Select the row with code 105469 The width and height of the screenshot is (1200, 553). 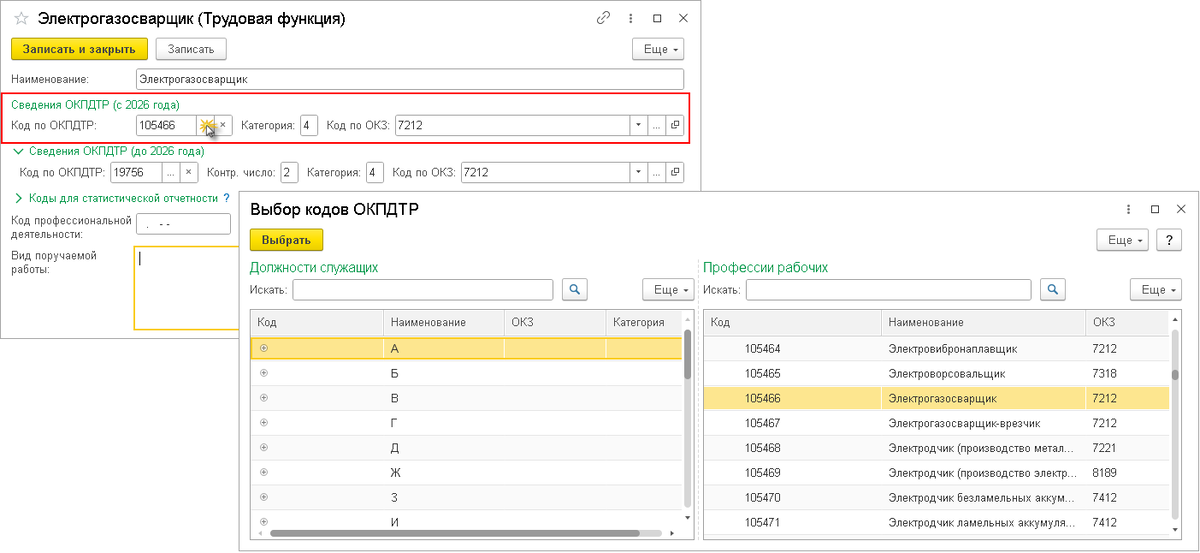pos(936,471)
